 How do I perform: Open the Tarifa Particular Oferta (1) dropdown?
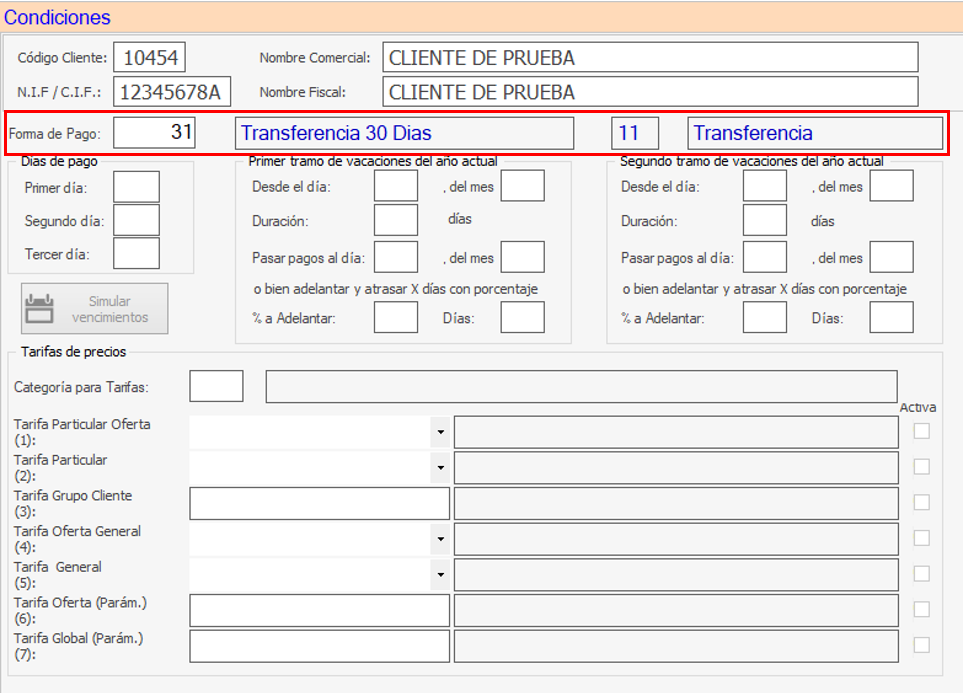pyautogui.click(x=441, y=432)
